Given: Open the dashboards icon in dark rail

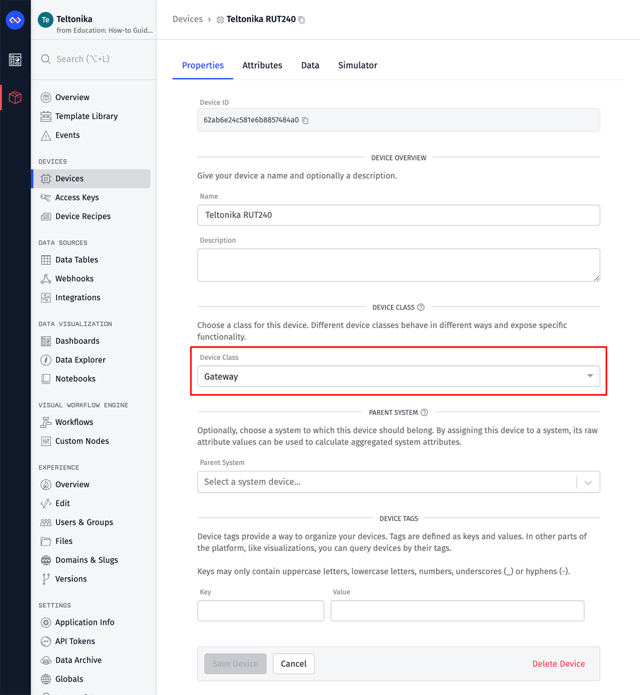Looking at the screenshot, I should (x=15, y=59).
